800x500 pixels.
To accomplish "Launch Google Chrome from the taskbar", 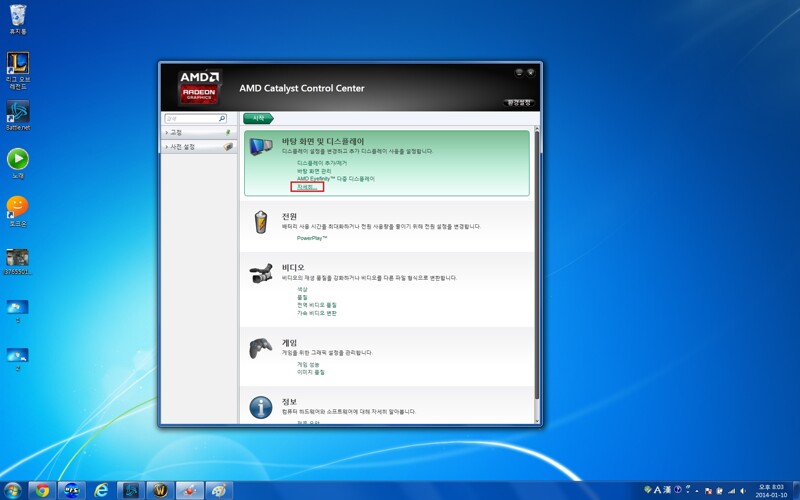I will coord(42,491).
